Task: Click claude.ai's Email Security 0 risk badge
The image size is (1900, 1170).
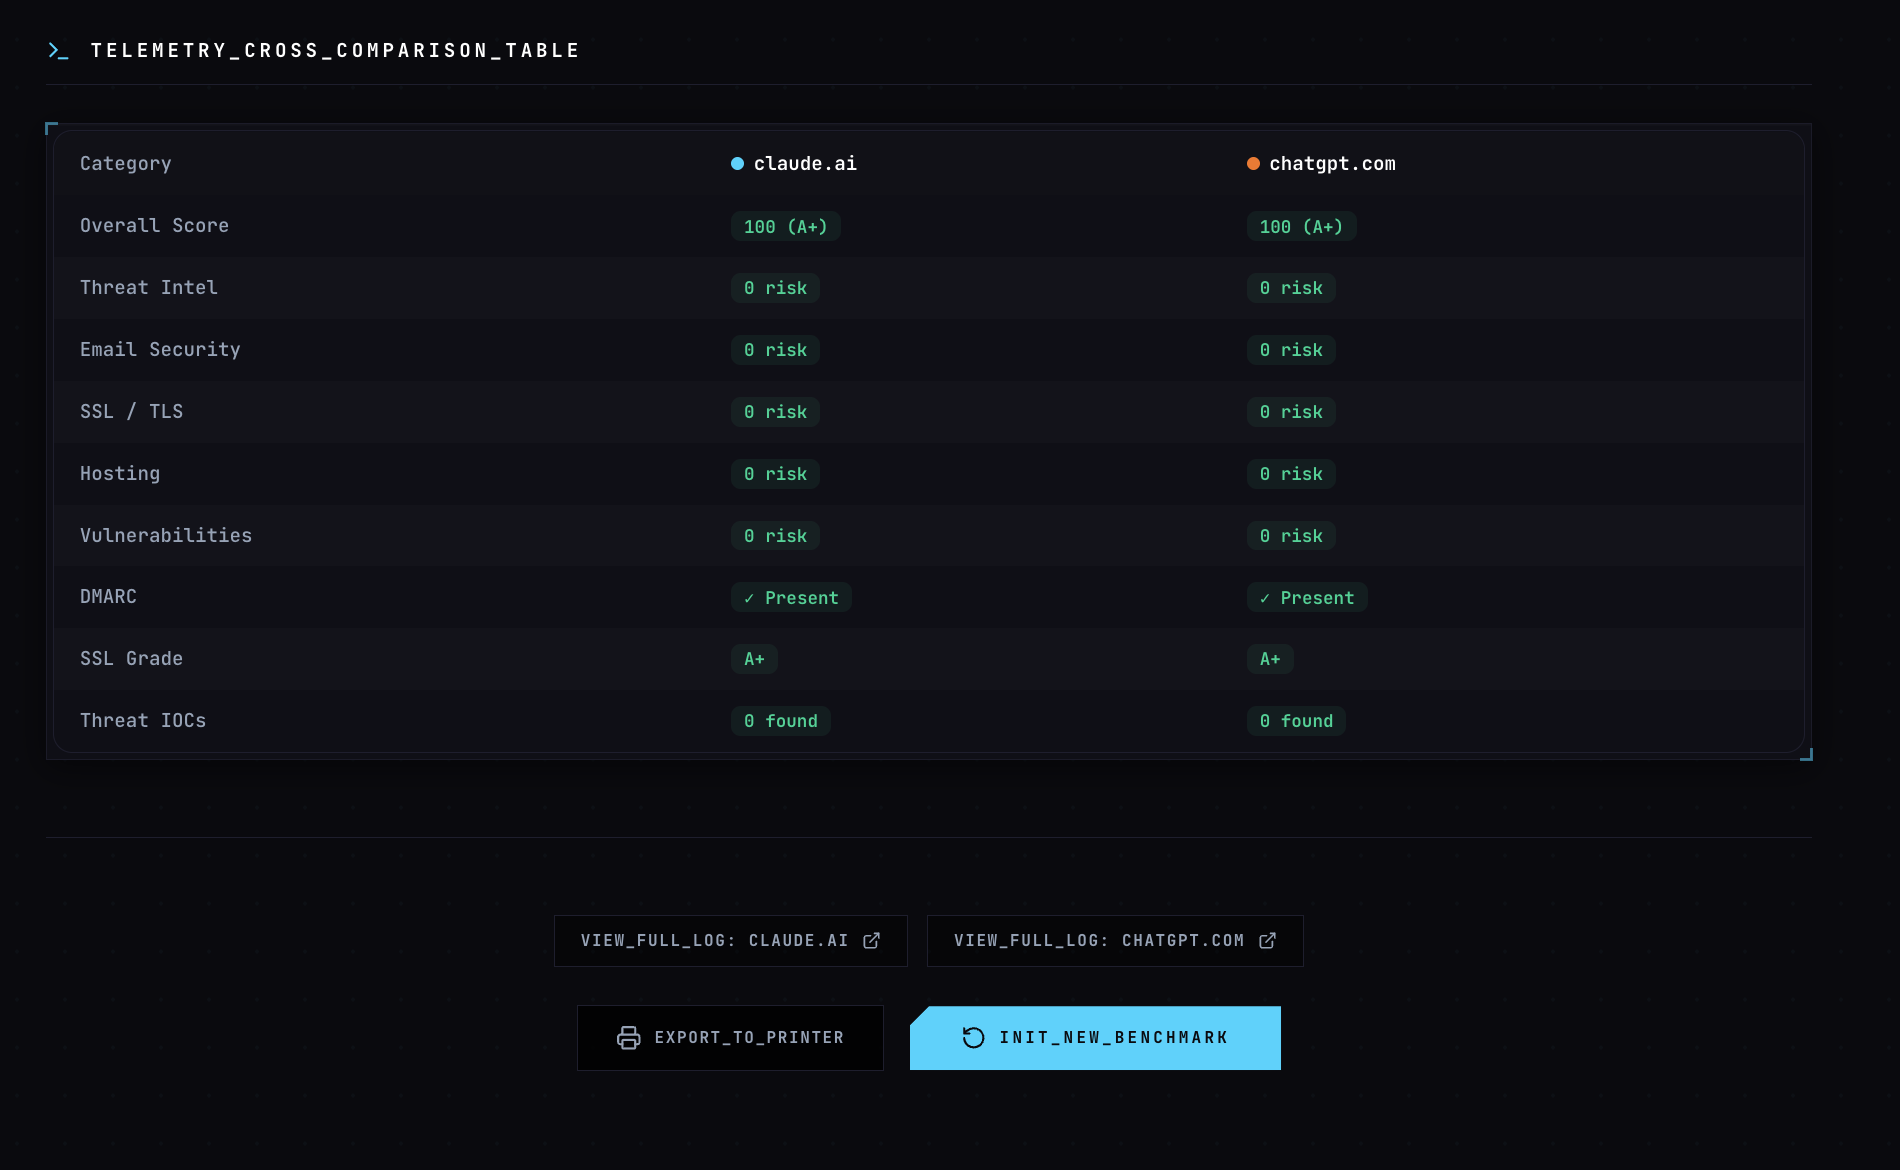Action: pos(775,350)
